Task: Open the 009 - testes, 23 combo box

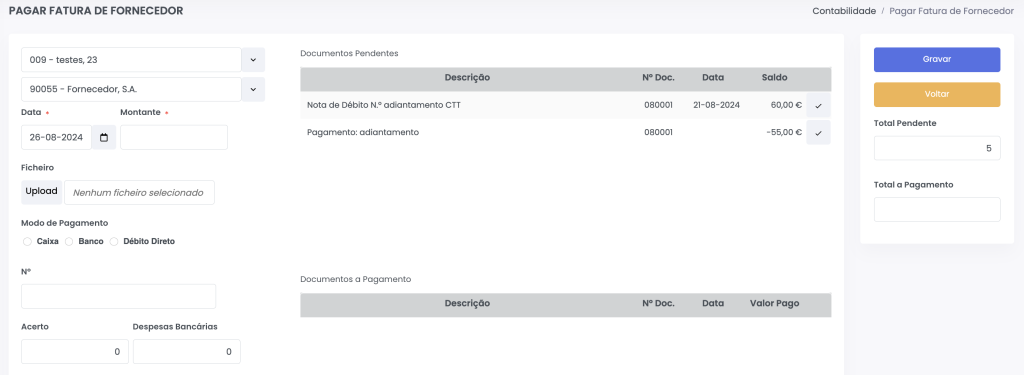Action: (x=131, y=59)
